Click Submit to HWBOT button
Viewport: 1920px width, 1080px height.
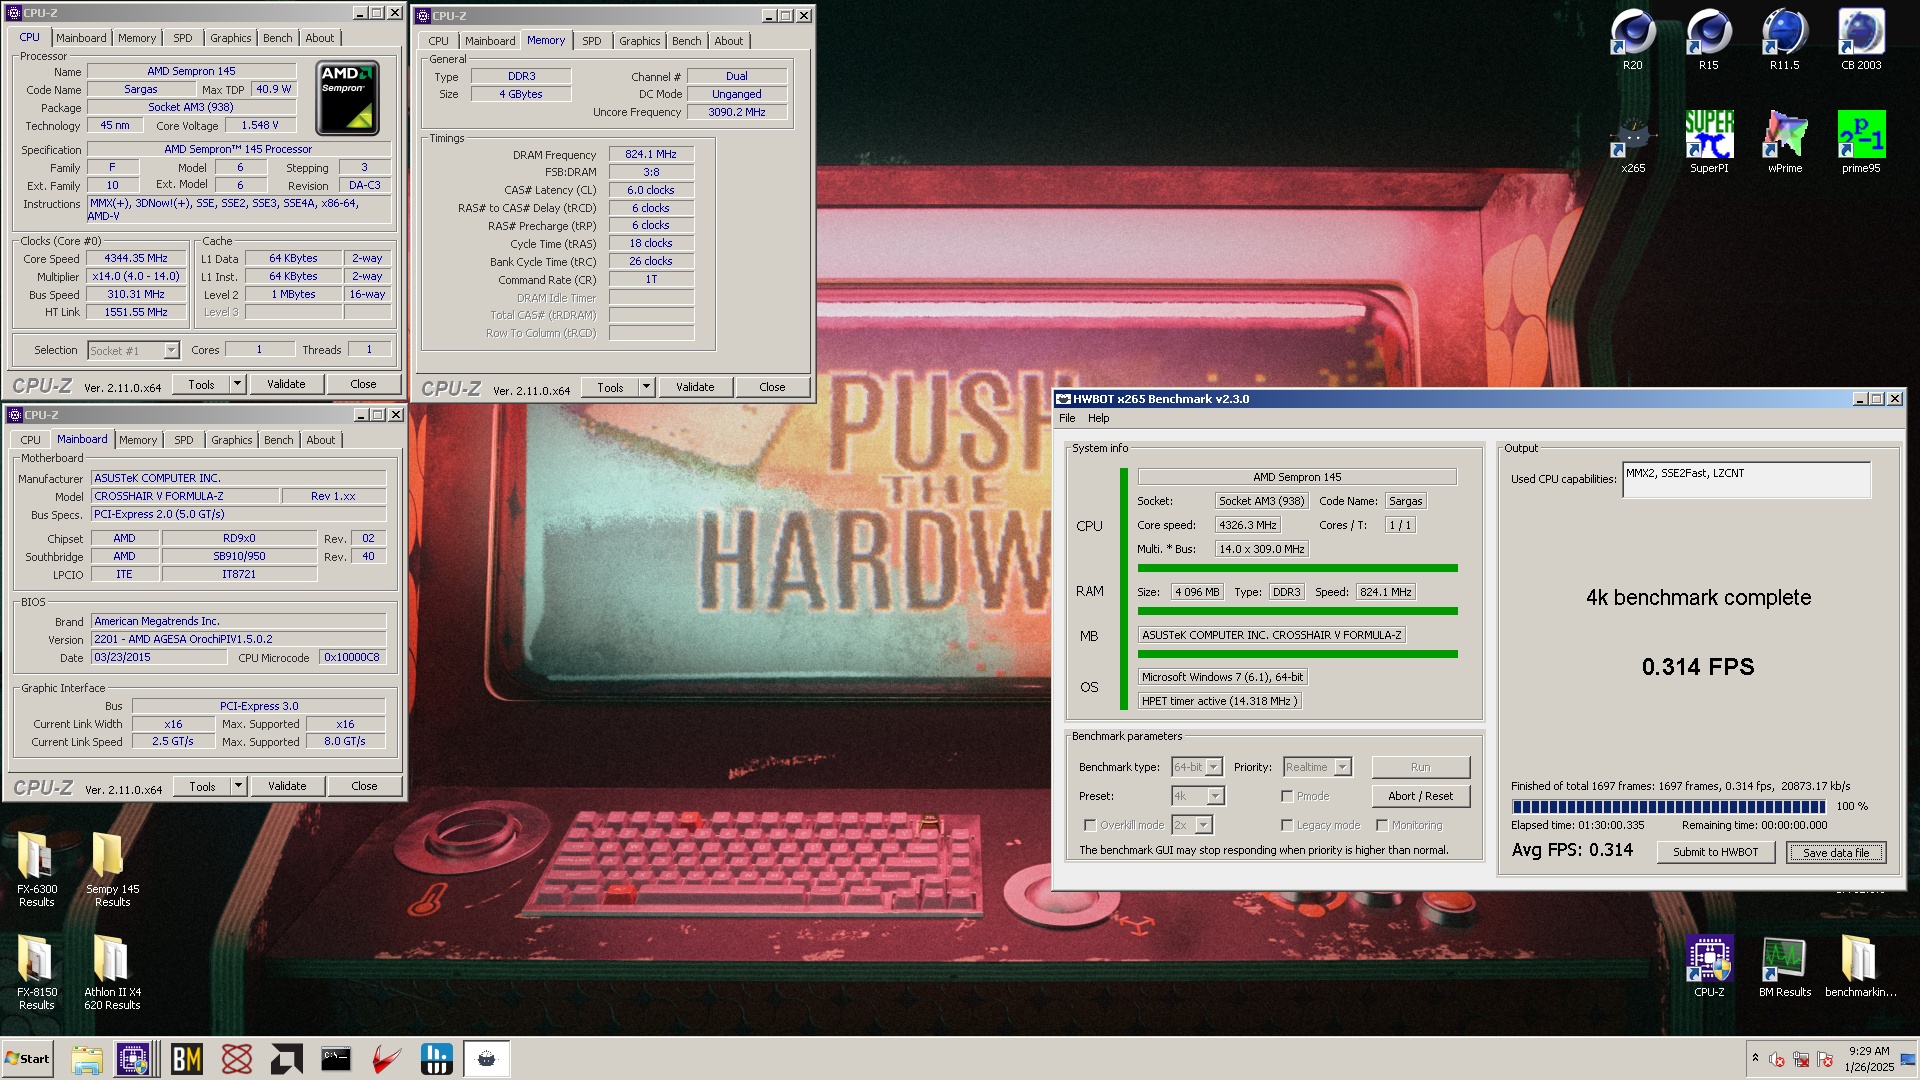pyautogui.click(x=1715, y=852)
